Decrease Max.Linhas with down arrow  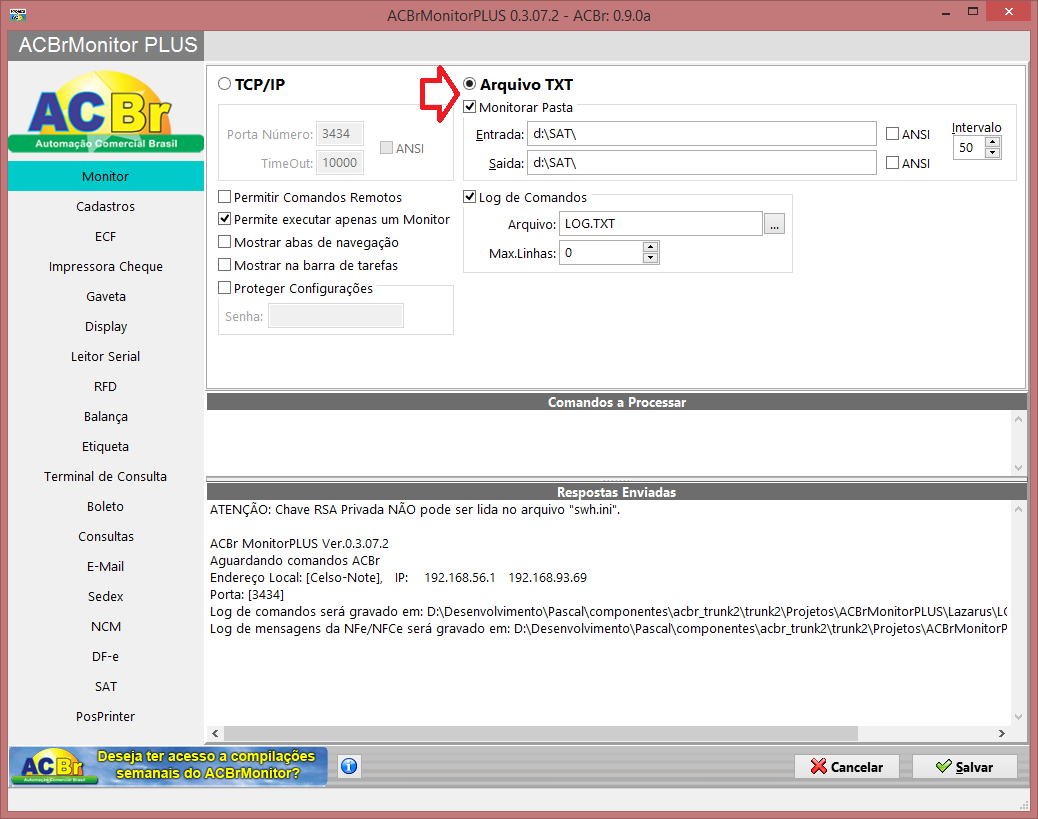point(650,258)
